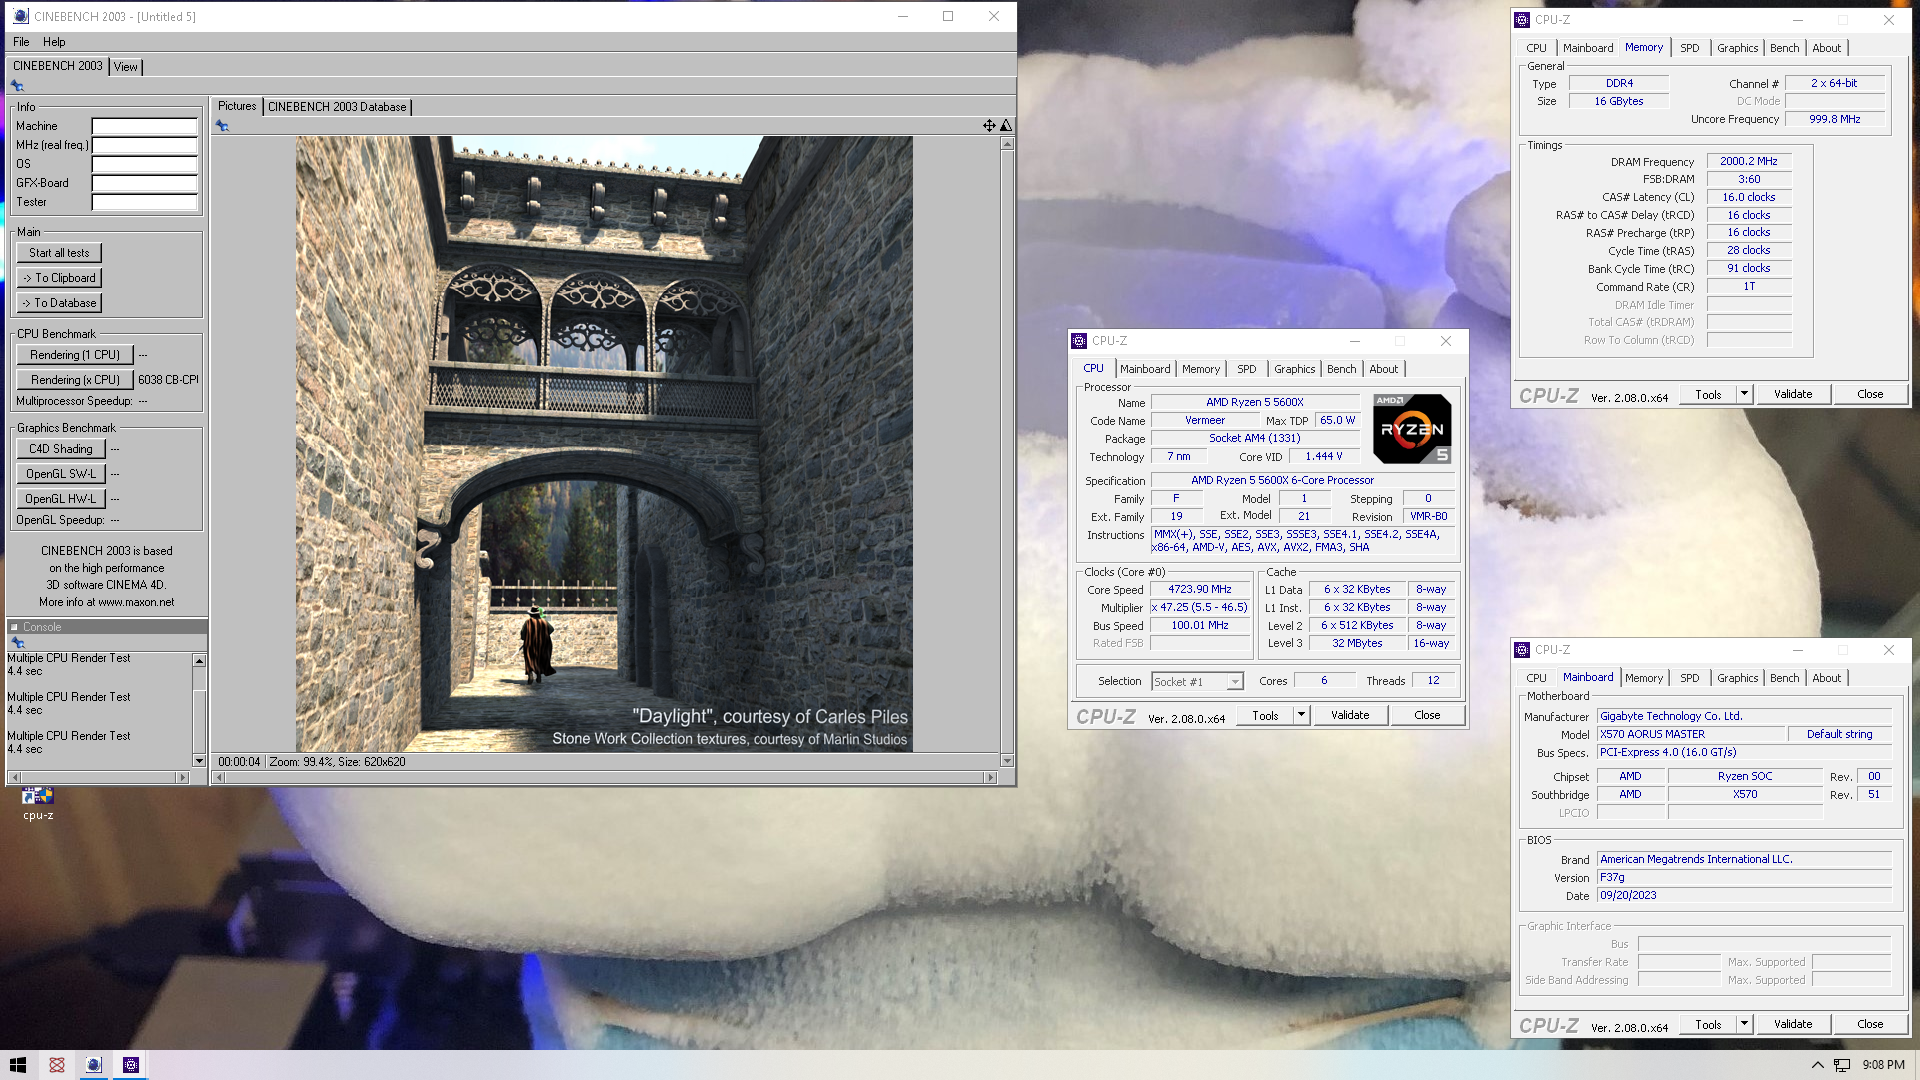Viewport: 1920px width, 1080px height.
Task: Click the cpu-z desktop shortcut icon
Action: pos(38,796)
